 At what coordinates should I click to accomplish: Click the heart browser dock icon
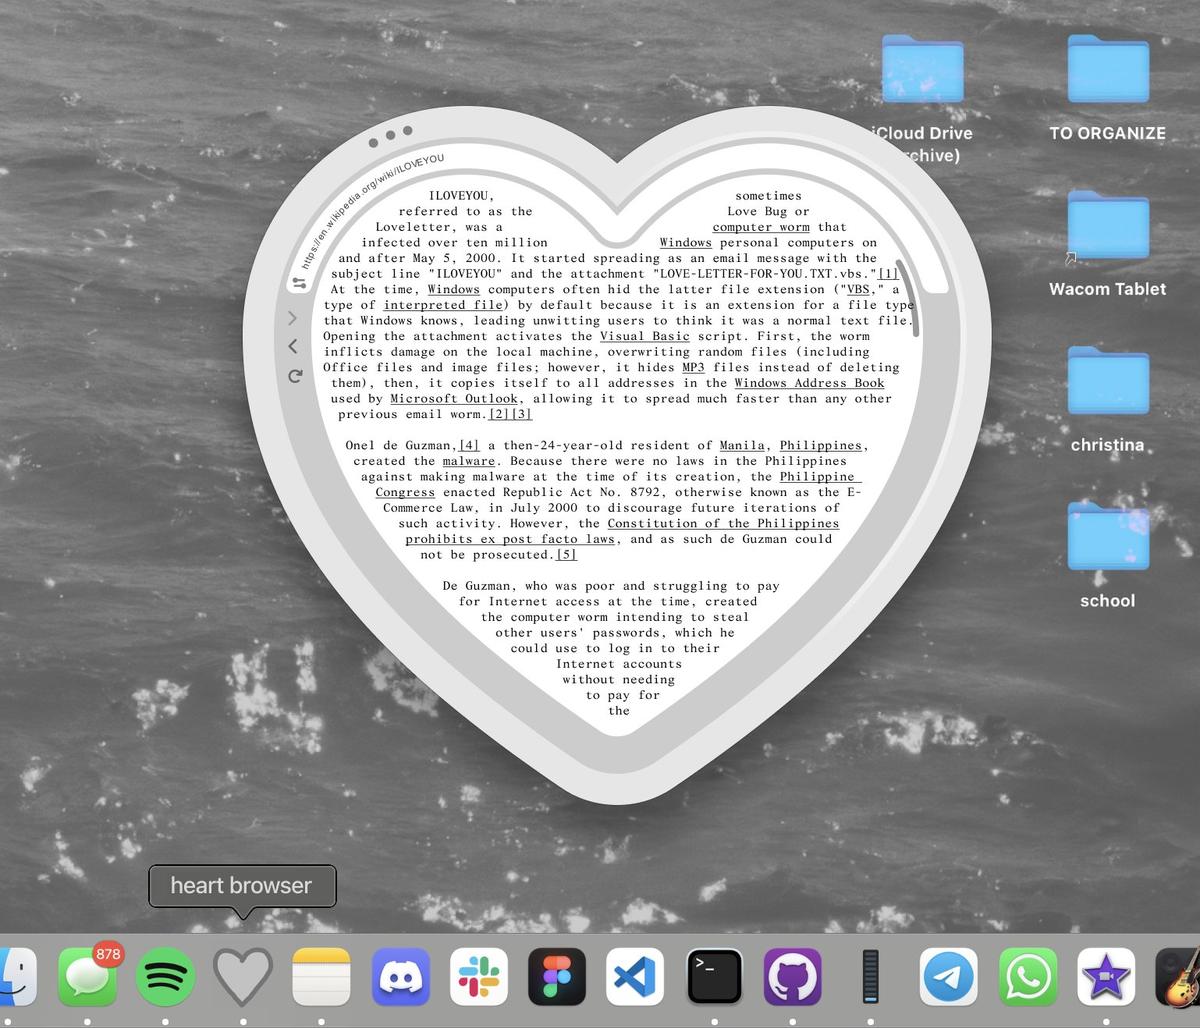point(243,976)
